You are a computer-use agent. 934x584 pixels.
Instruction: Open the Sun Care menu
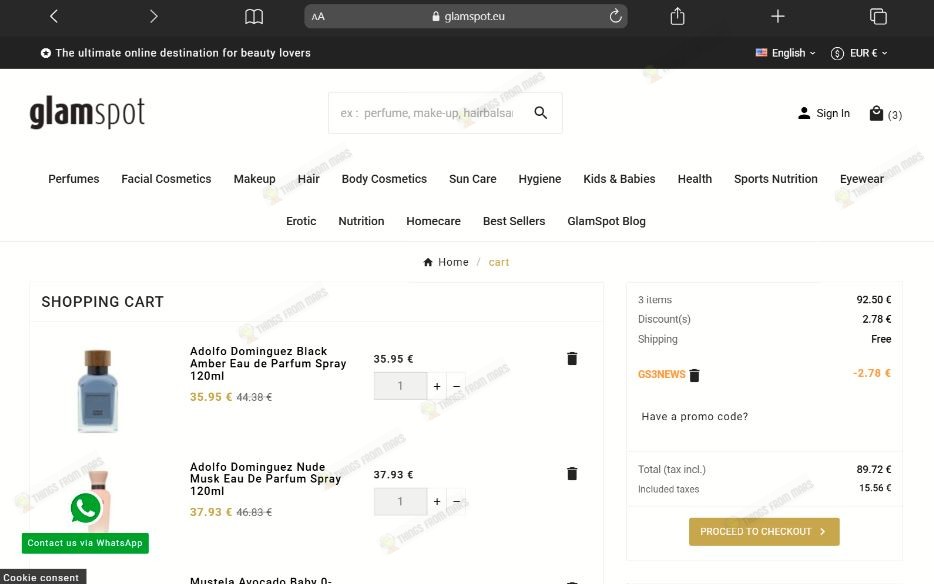(472, 179)
